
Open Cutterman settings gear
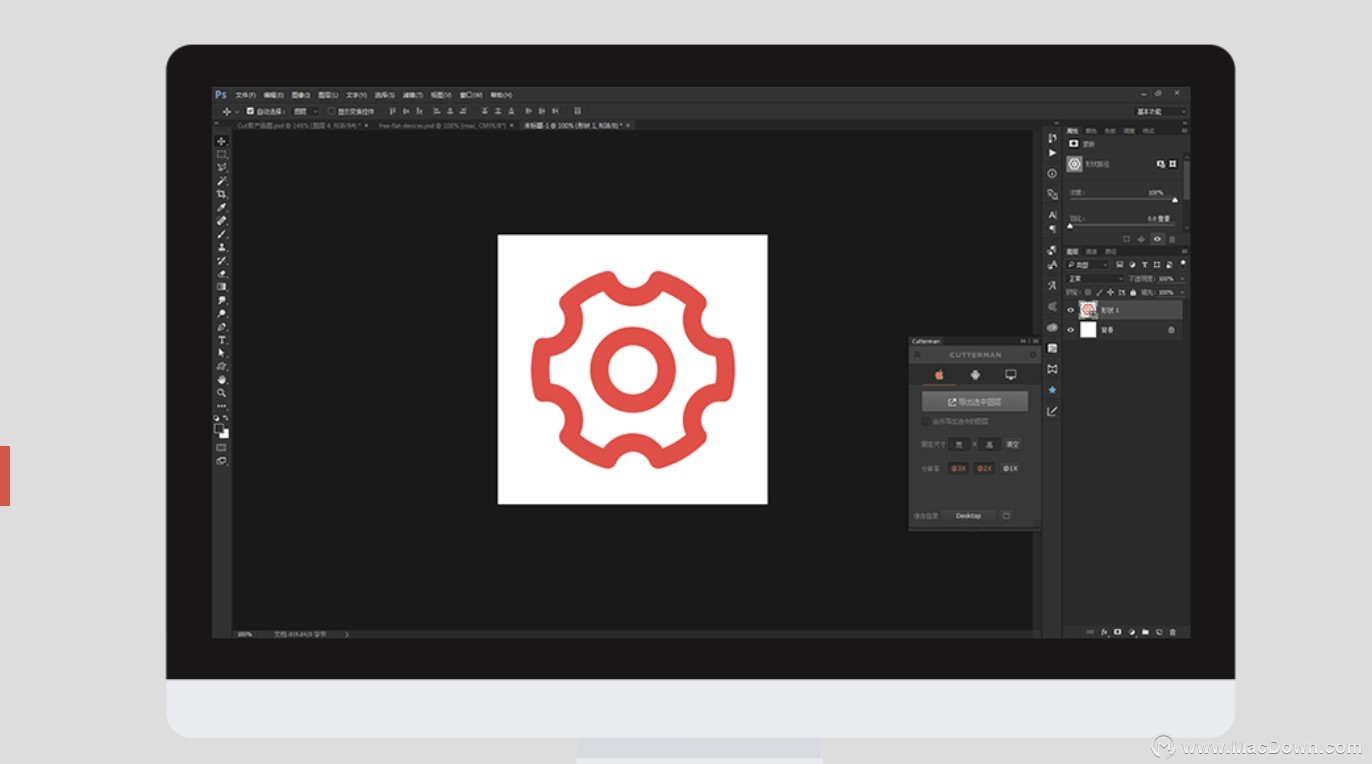coord(1033,355)
